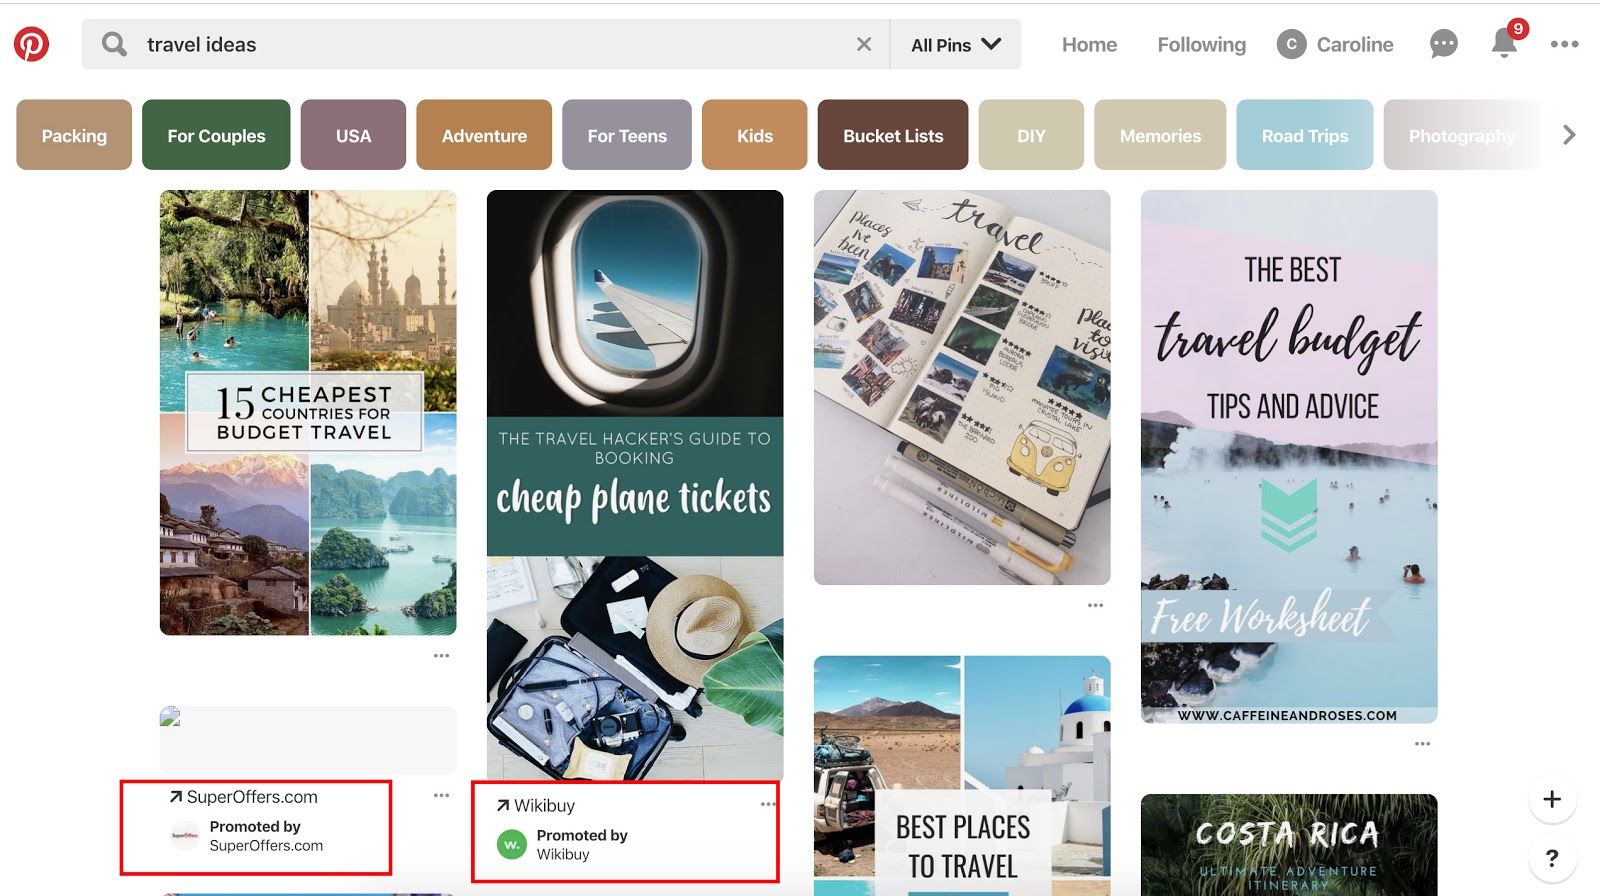Filter by Bucket Lists category
Viewport: 1600px width, 896px height.
click(893, 135)
